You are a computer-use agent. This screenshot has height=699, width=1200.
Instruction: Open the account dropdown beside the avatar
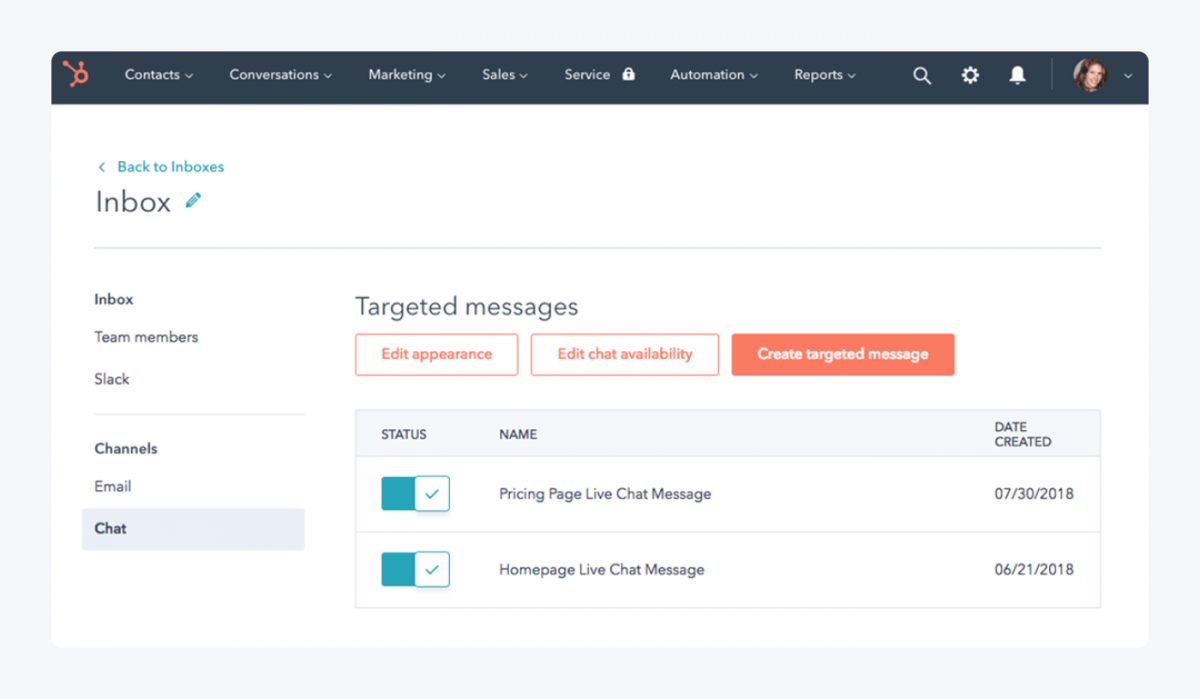tap(1128, 75)
